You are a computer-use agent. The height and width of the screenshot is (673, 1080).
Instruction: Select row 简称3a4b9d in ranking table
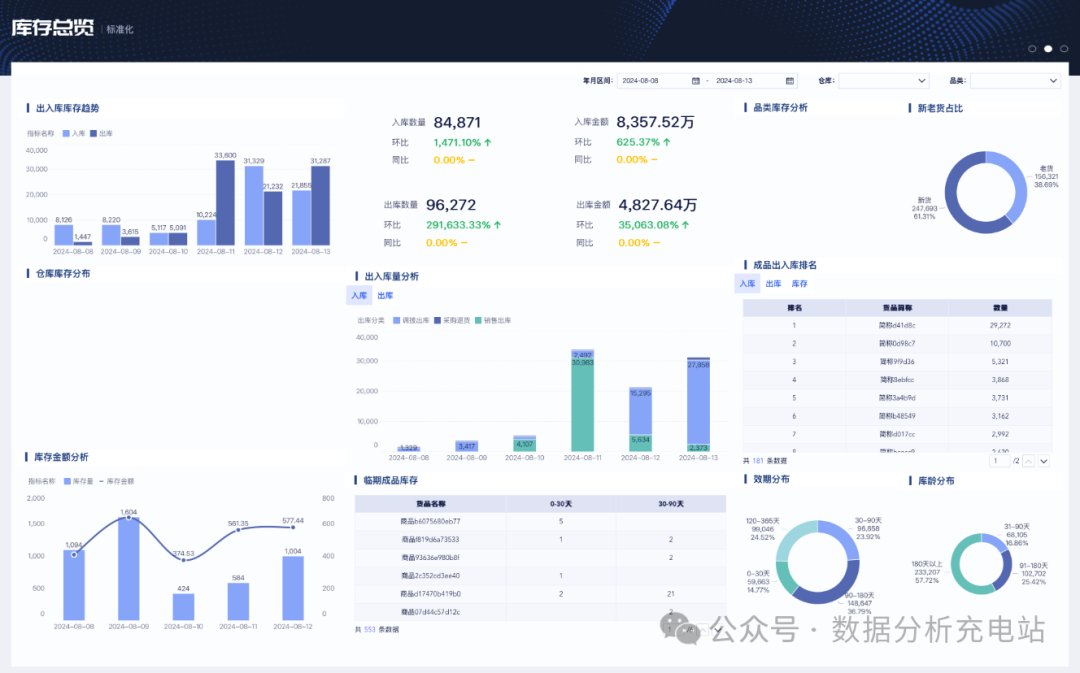[x=897, y=398]
